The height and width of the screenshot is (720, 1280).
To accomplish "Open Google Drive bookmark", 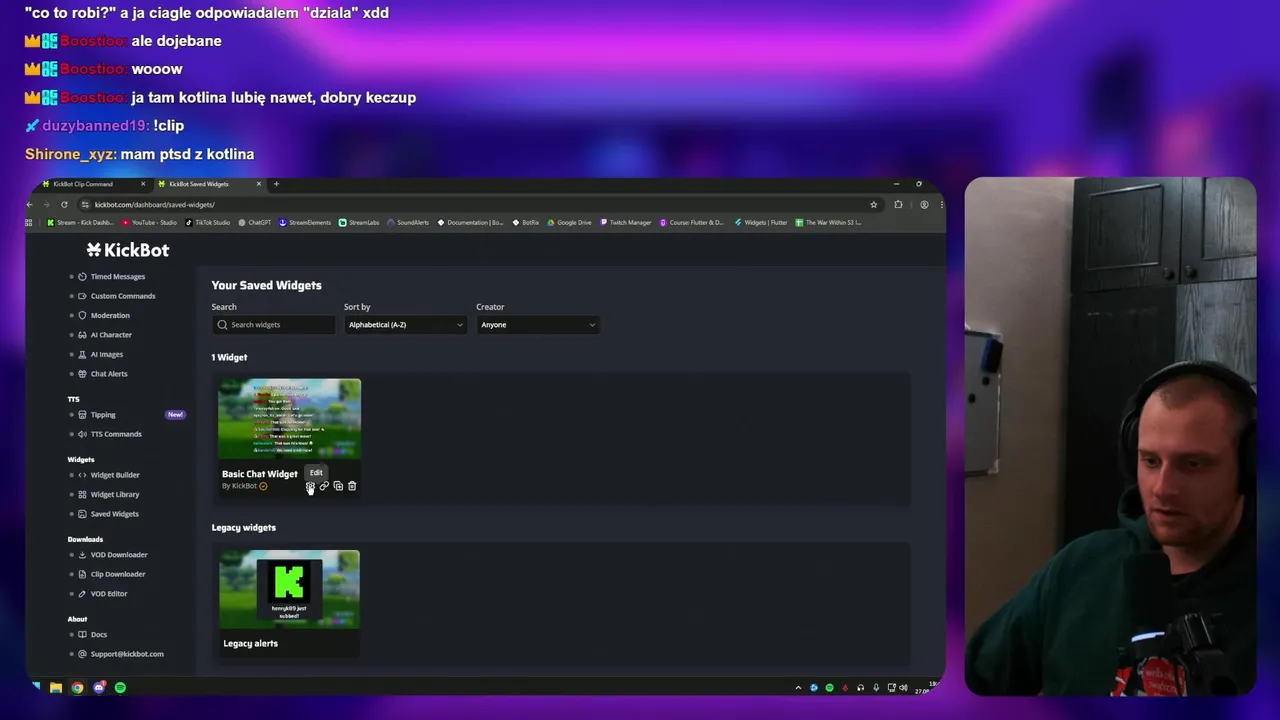I will (x=570, y=223).
